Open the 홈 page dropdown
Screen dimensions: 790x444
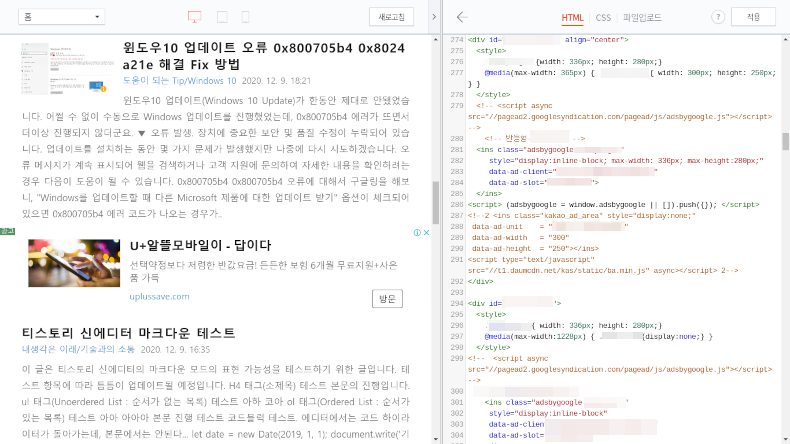[x=61, y=17]
